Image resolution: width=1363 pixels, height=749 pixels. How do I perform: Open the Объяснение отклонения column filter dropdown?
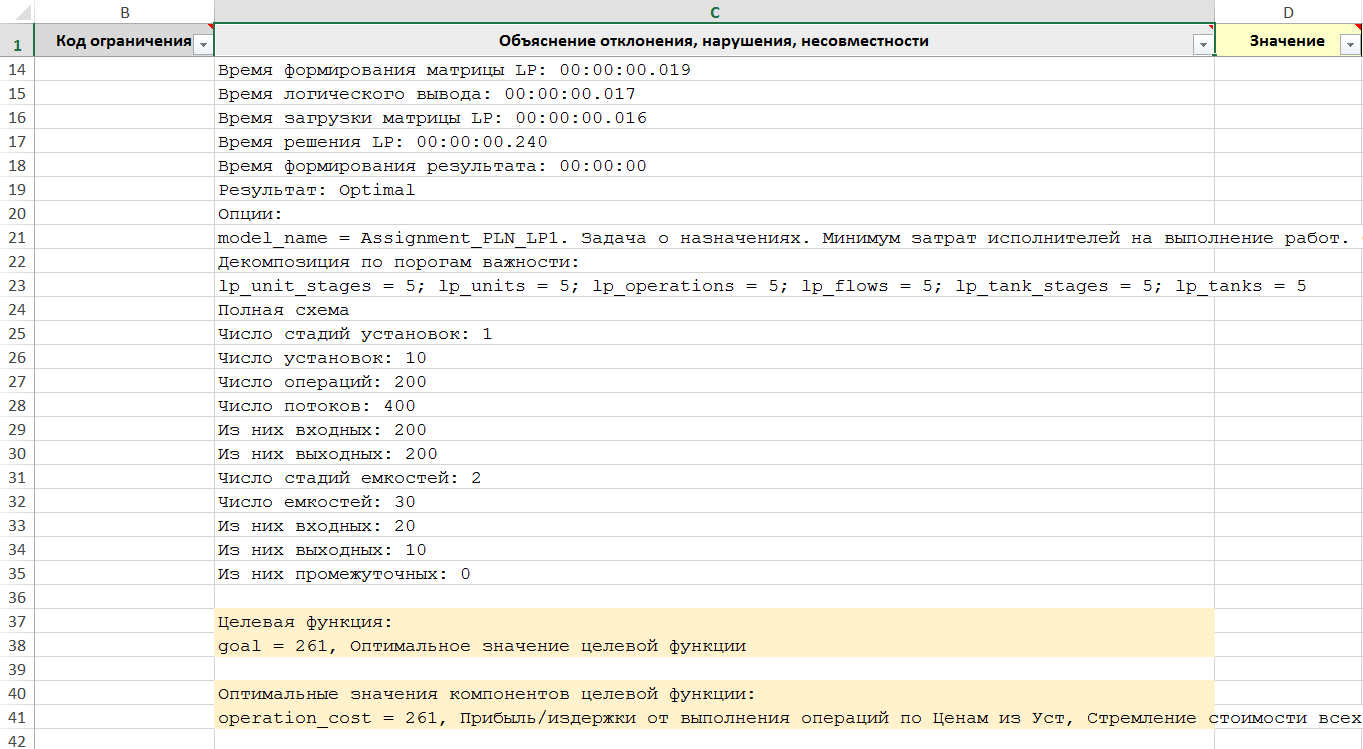1201,44
